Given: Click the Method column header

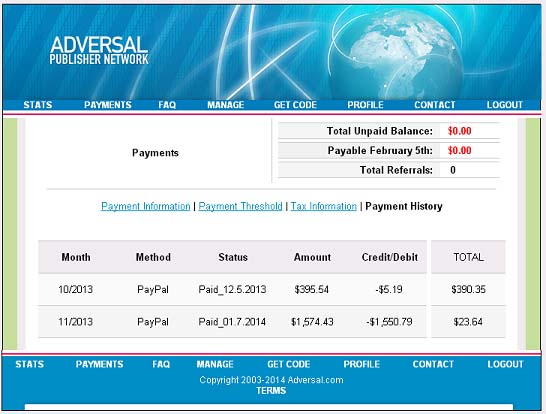Looking at the screenshot, I should click(153, 257).
